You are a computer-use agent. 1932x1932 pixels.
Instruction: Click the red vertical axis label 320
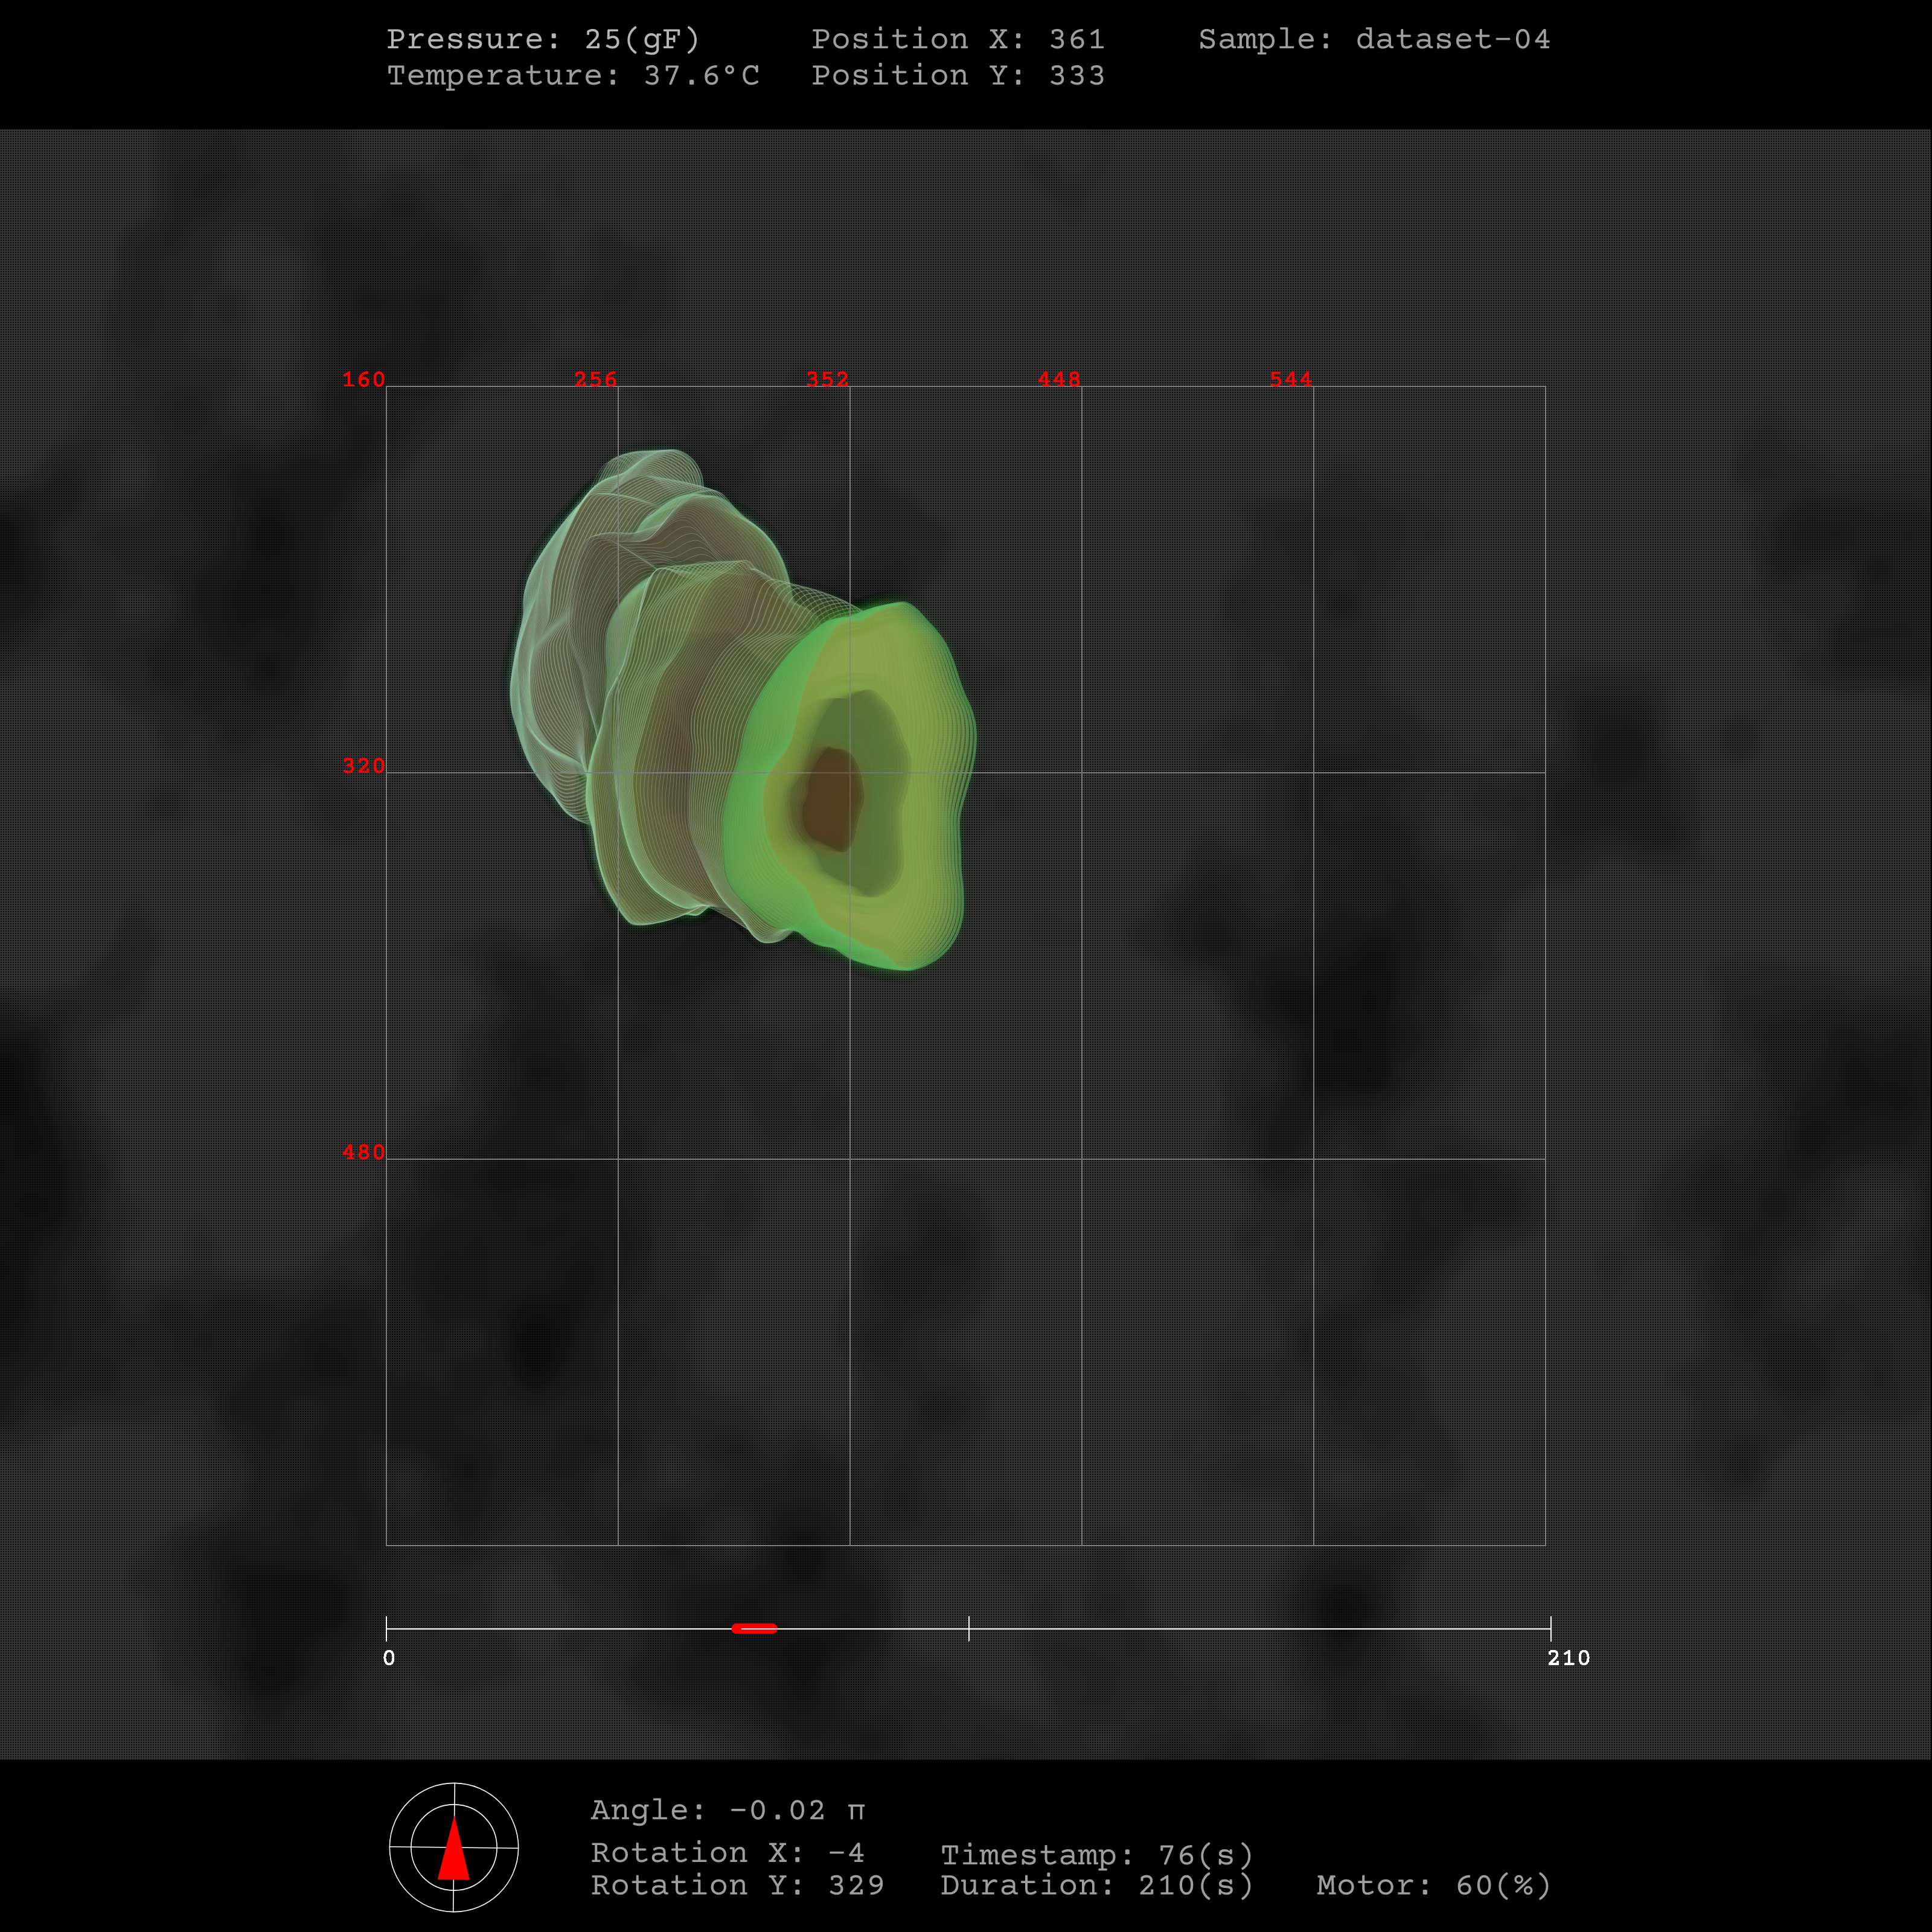(363, 766)
